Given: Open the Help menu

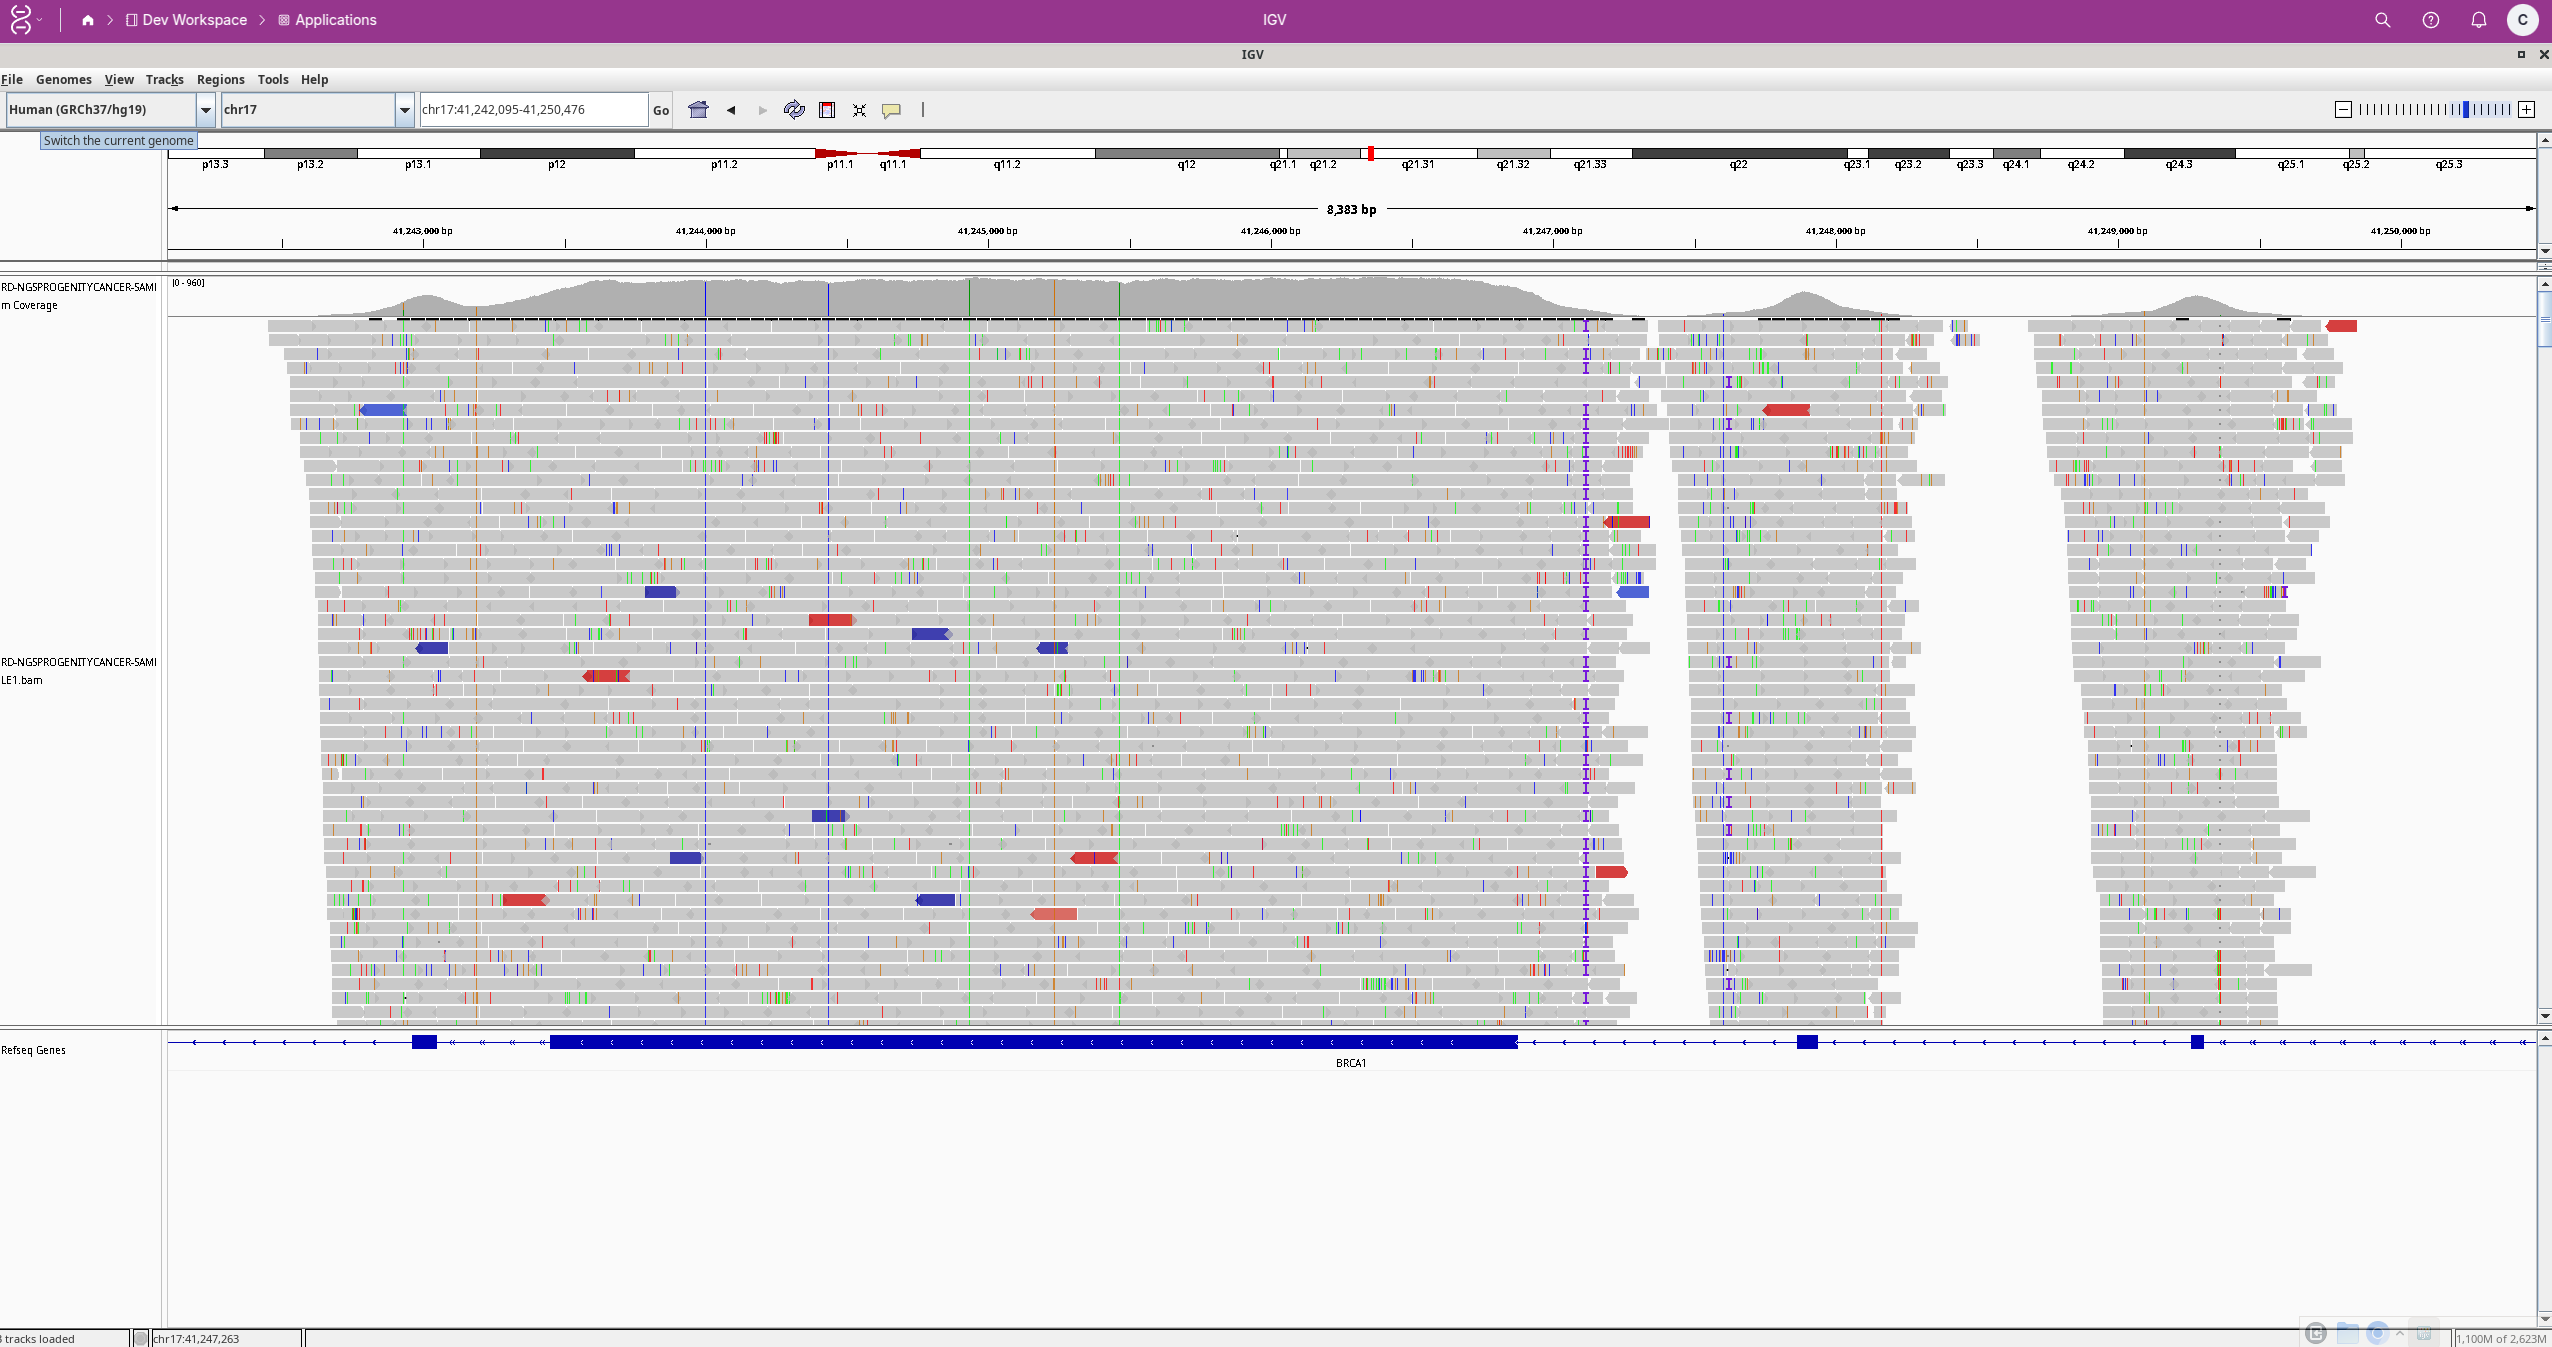Looking at the screenshot, I should [315, 80].
